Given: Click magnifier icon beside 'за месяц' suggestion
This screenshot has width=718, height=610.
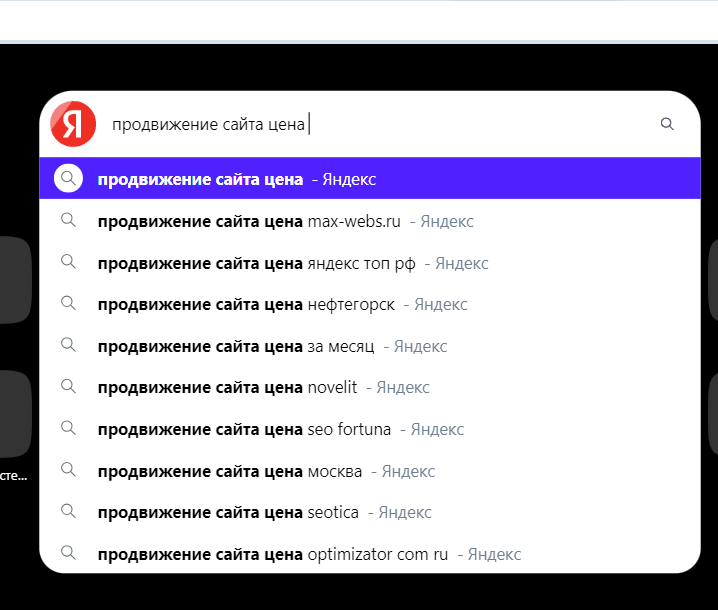Looking at the screenshot, I should tap(68, 344).
